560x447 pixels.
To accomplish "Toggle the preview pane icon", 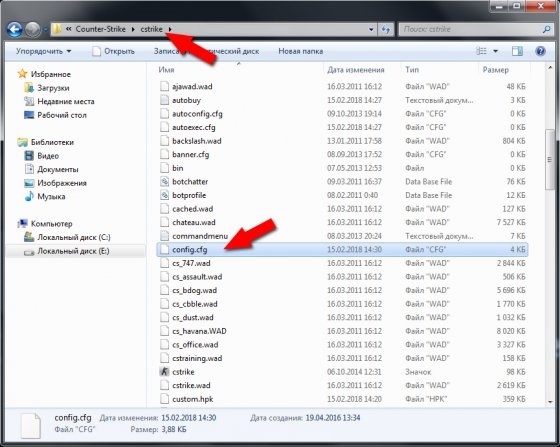I will (x=517, y=51).
